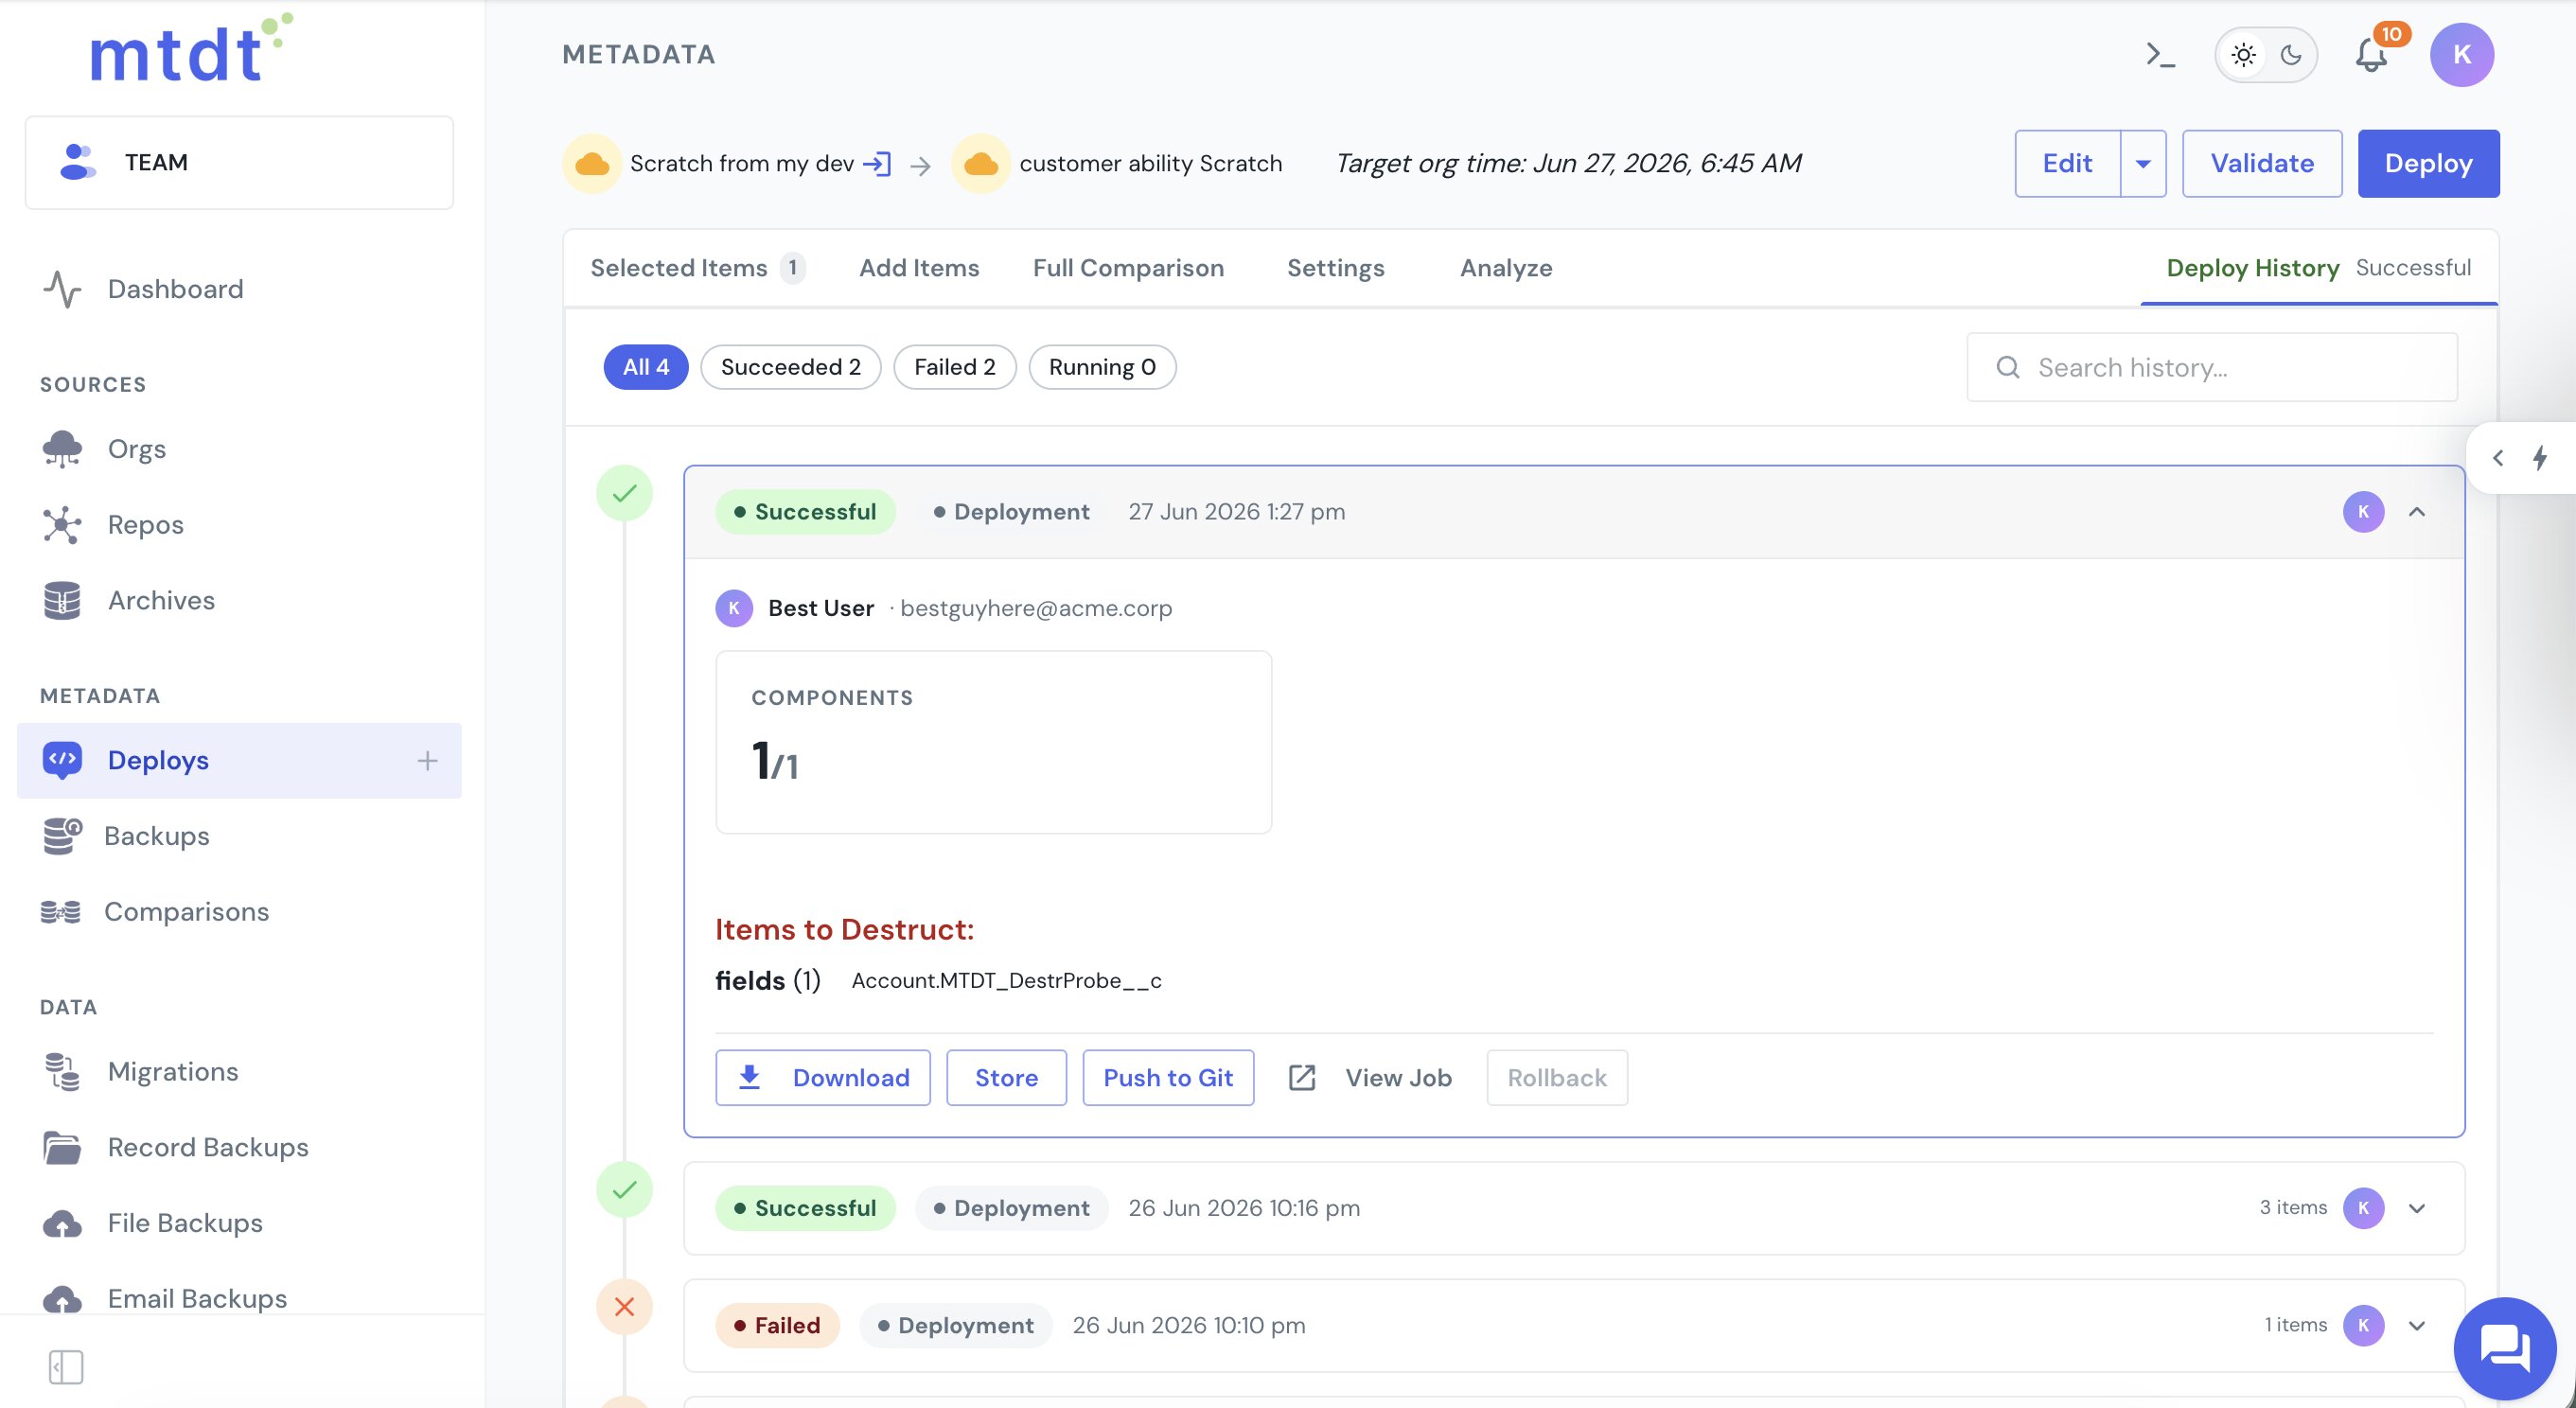
Task: Click the Push to Git button
Action: point(1168,1078)
